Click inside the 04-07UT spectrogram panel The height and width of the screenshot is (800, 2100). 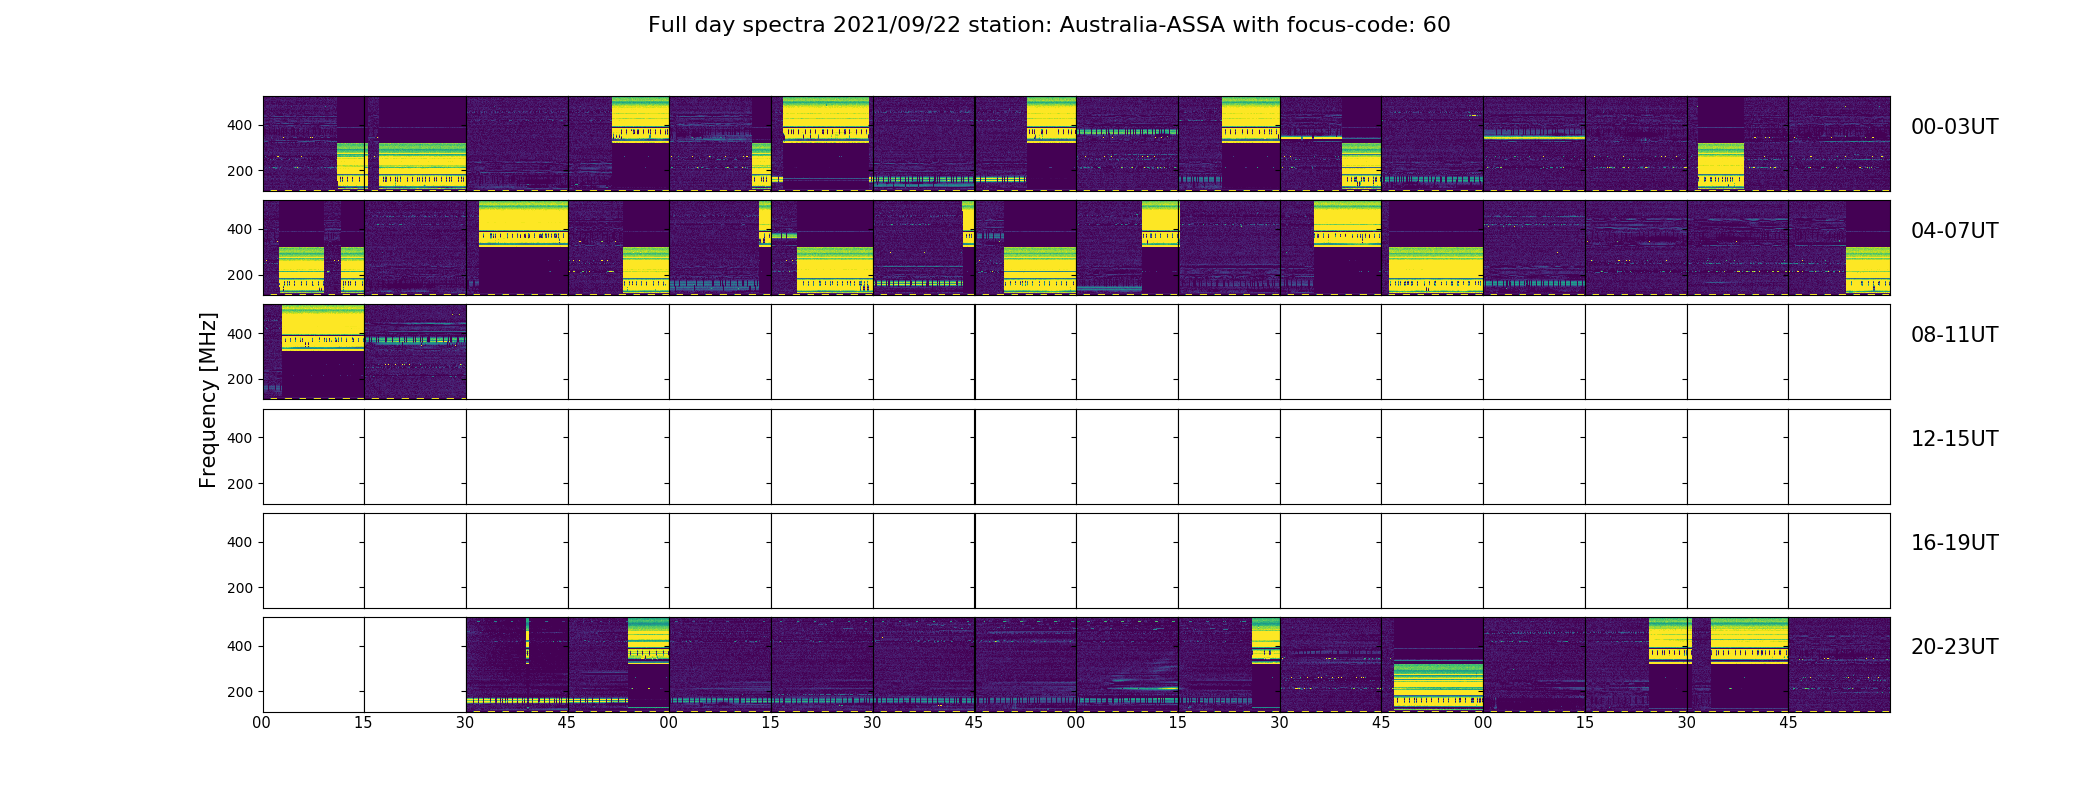click(x=1076, y=248)
